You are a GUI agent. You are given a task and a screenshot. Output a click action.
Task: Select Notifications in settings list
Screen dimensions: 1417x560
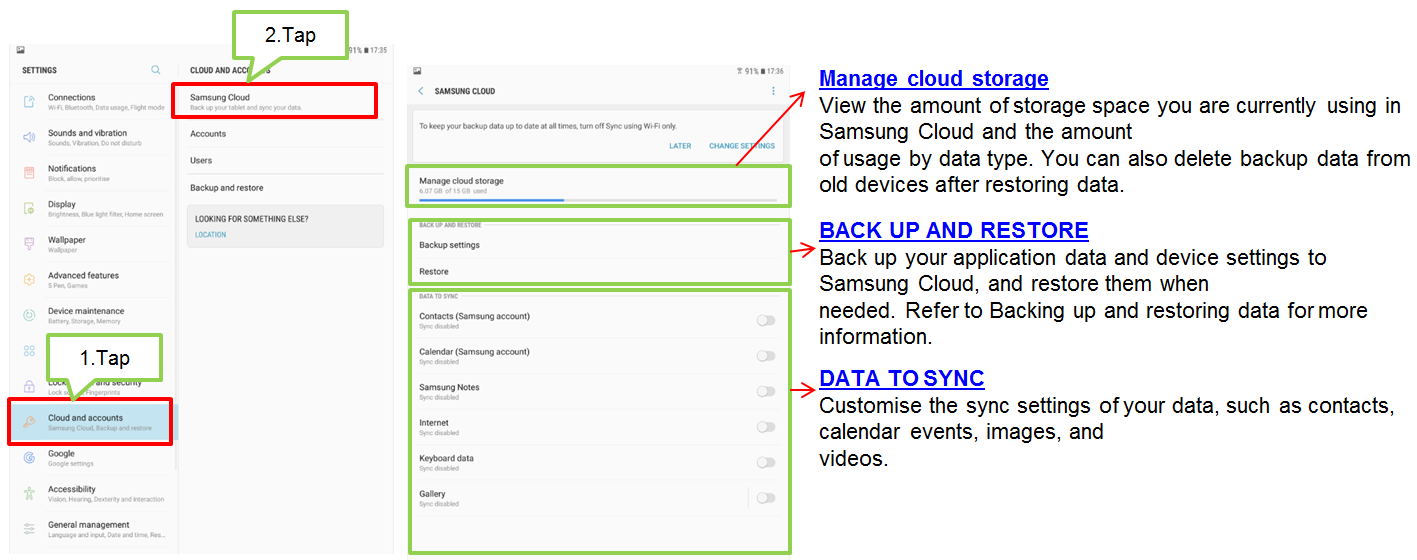95,172
